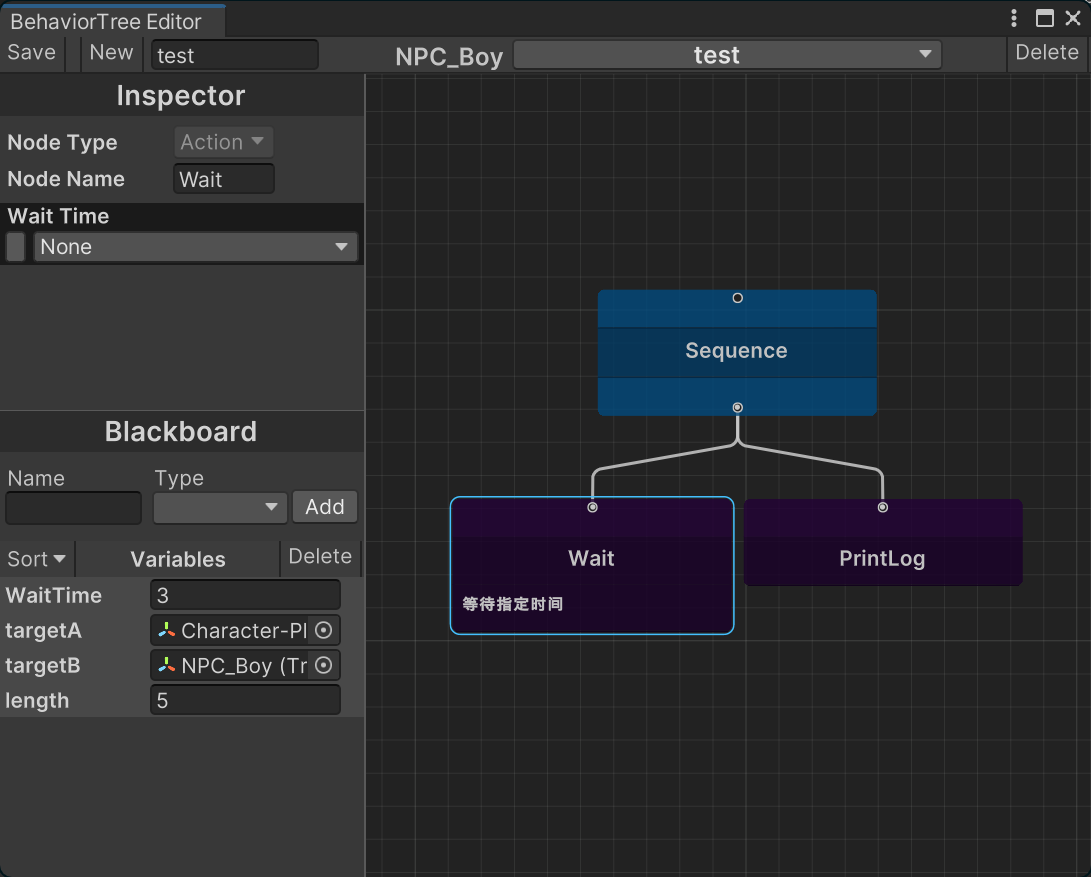Click the Sequence node's top input port
1091x877 pixels.
[737, 298]
